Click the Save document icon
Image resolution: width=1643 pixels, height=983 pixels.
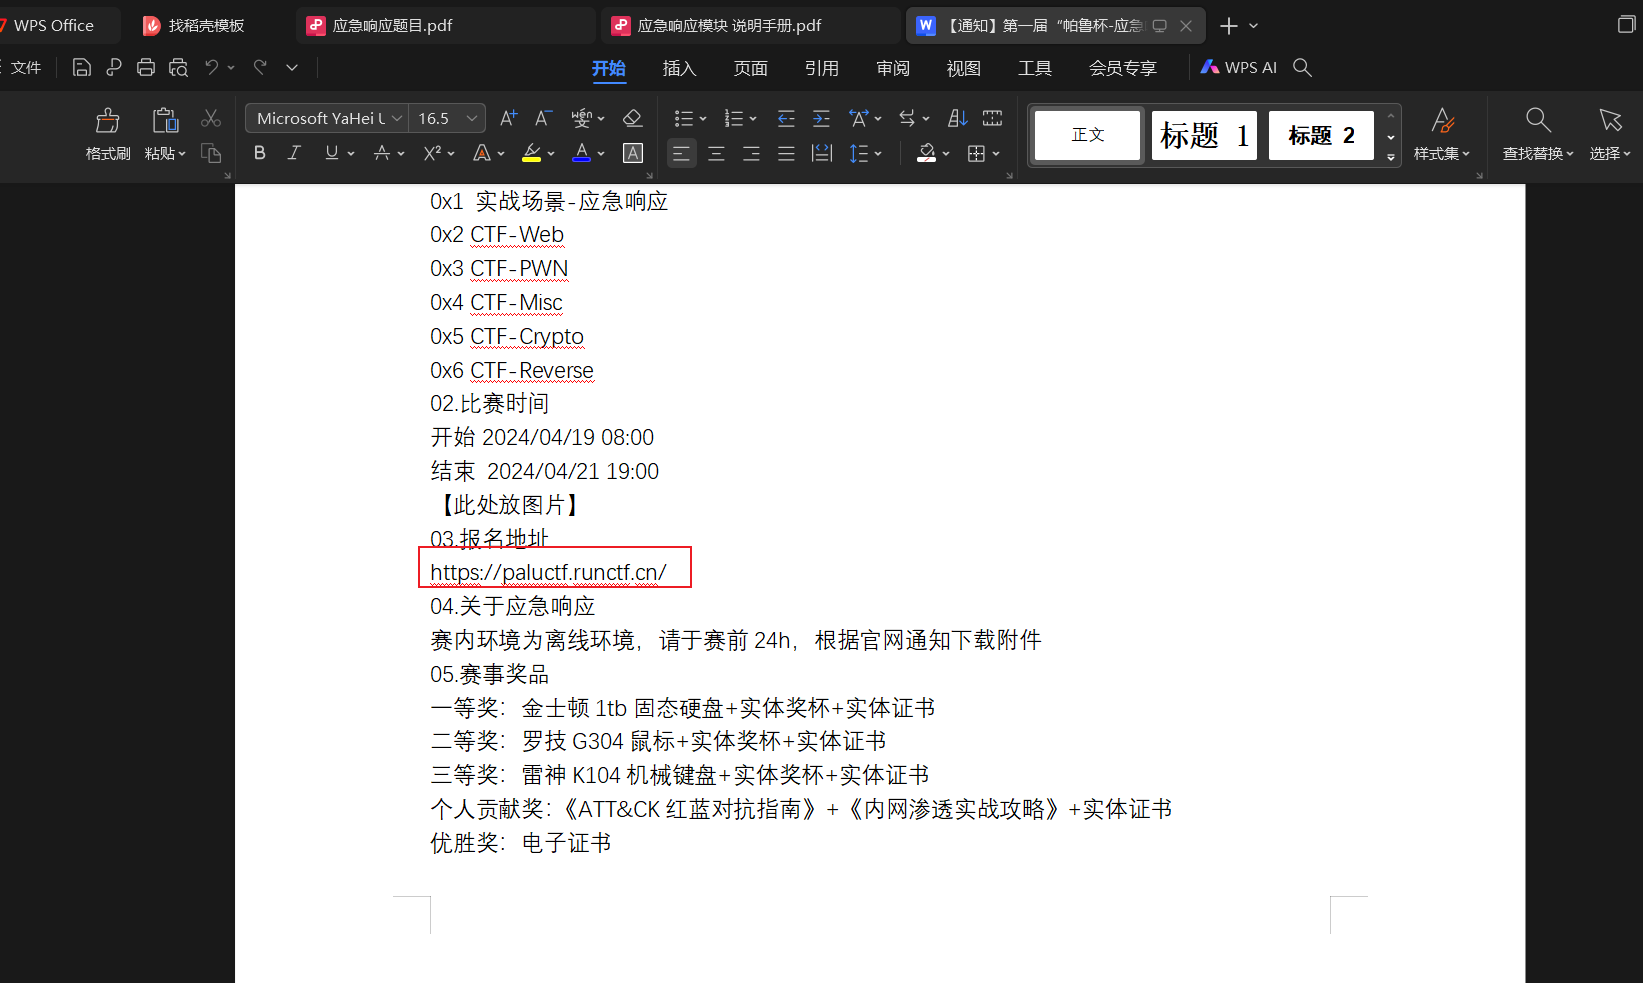click(x=82, y=67)
